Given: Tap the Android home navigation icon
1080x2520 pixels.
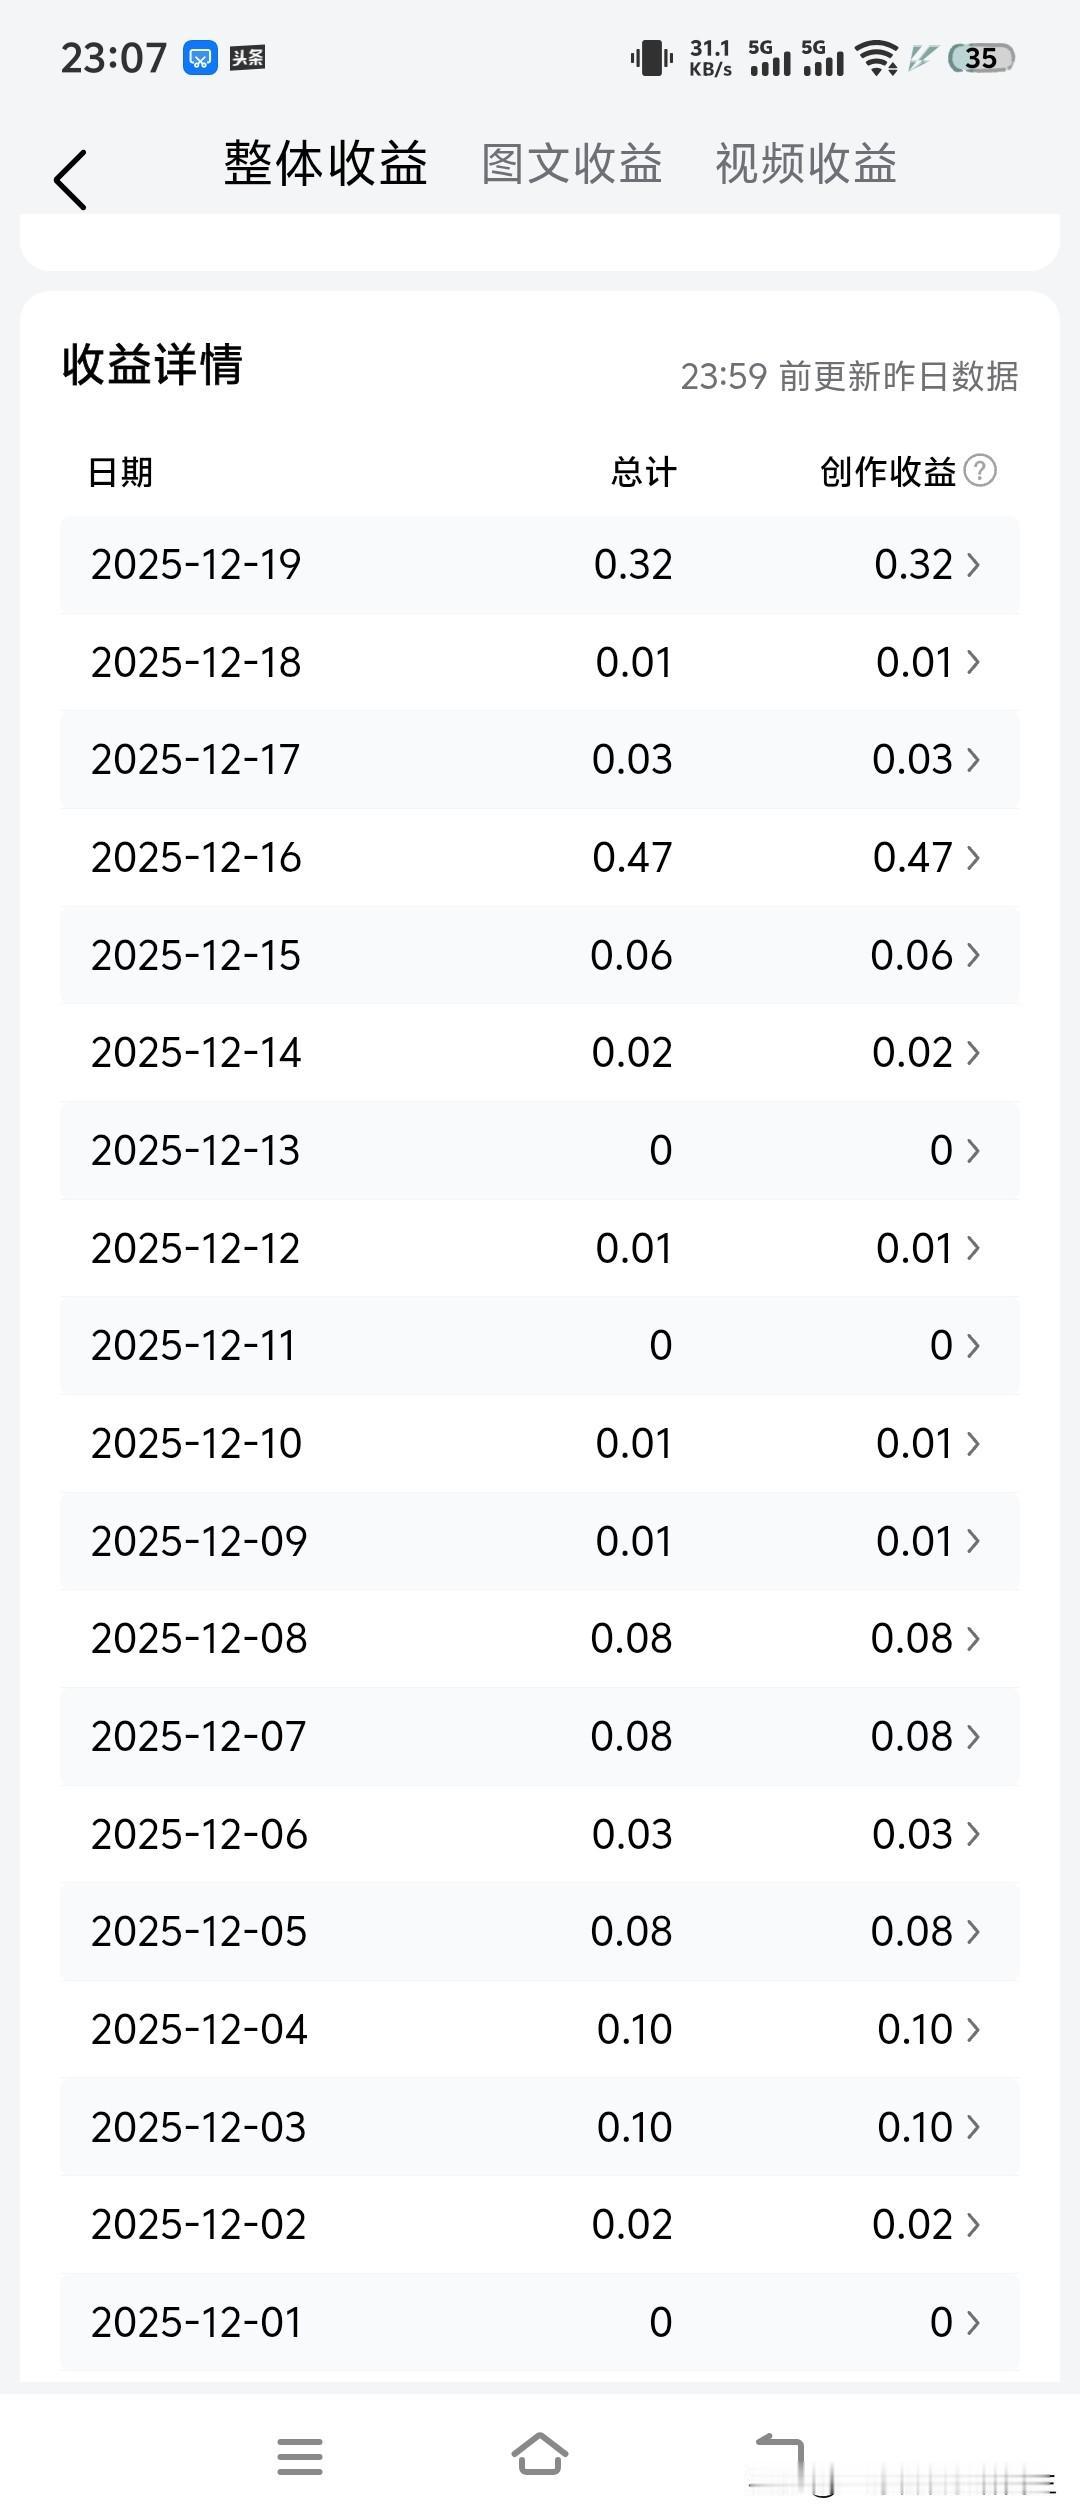Looking at the screenshot, I should [540, 2454].
